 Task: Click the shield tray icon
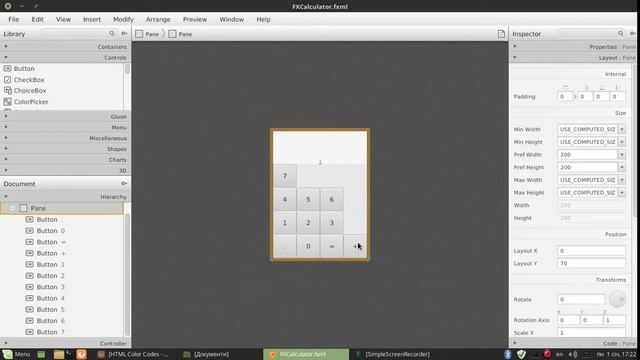point(521,354)
